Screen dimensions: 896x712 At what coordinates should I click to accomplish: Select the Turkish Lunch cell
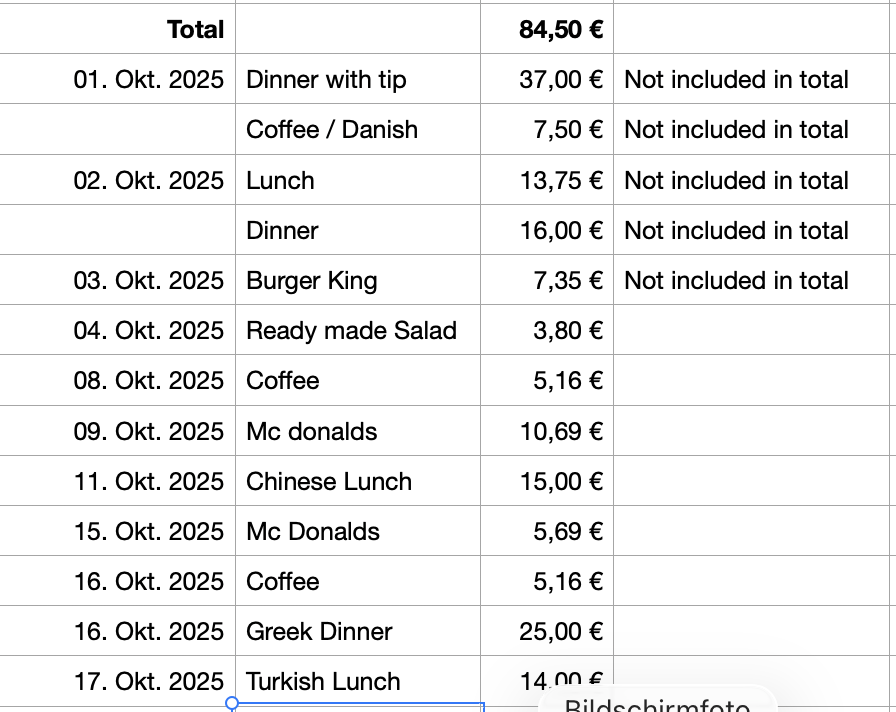click(x=323, y=681)
